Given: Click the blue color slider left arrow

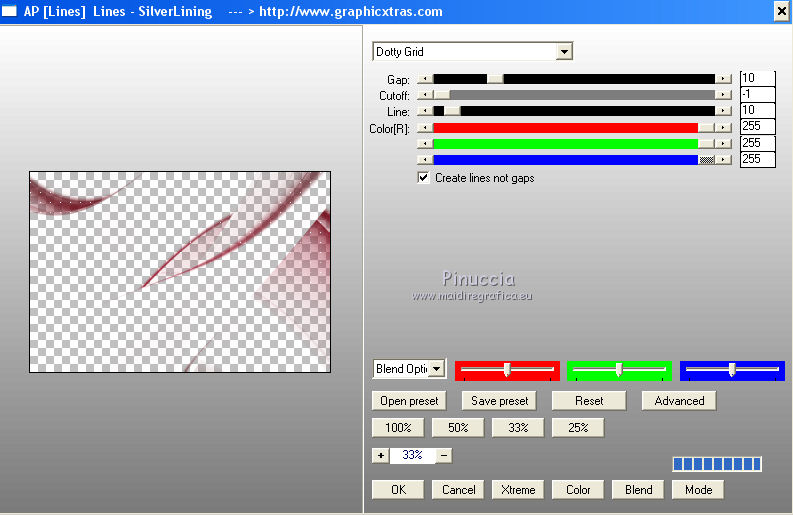Looking at the screenshot, I should pyautogui.click(x=425, y=160).
